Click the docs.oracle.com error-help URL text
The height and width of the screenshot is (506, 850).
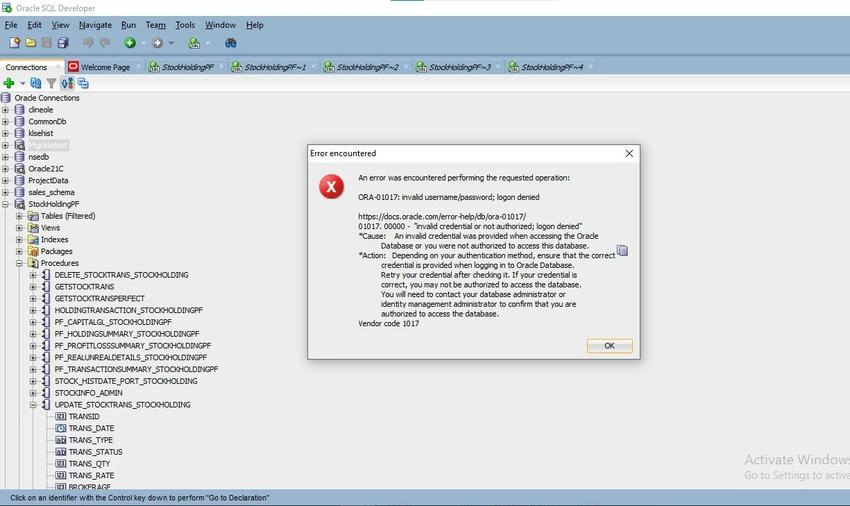pyautogui.click(x=442, y=216)
